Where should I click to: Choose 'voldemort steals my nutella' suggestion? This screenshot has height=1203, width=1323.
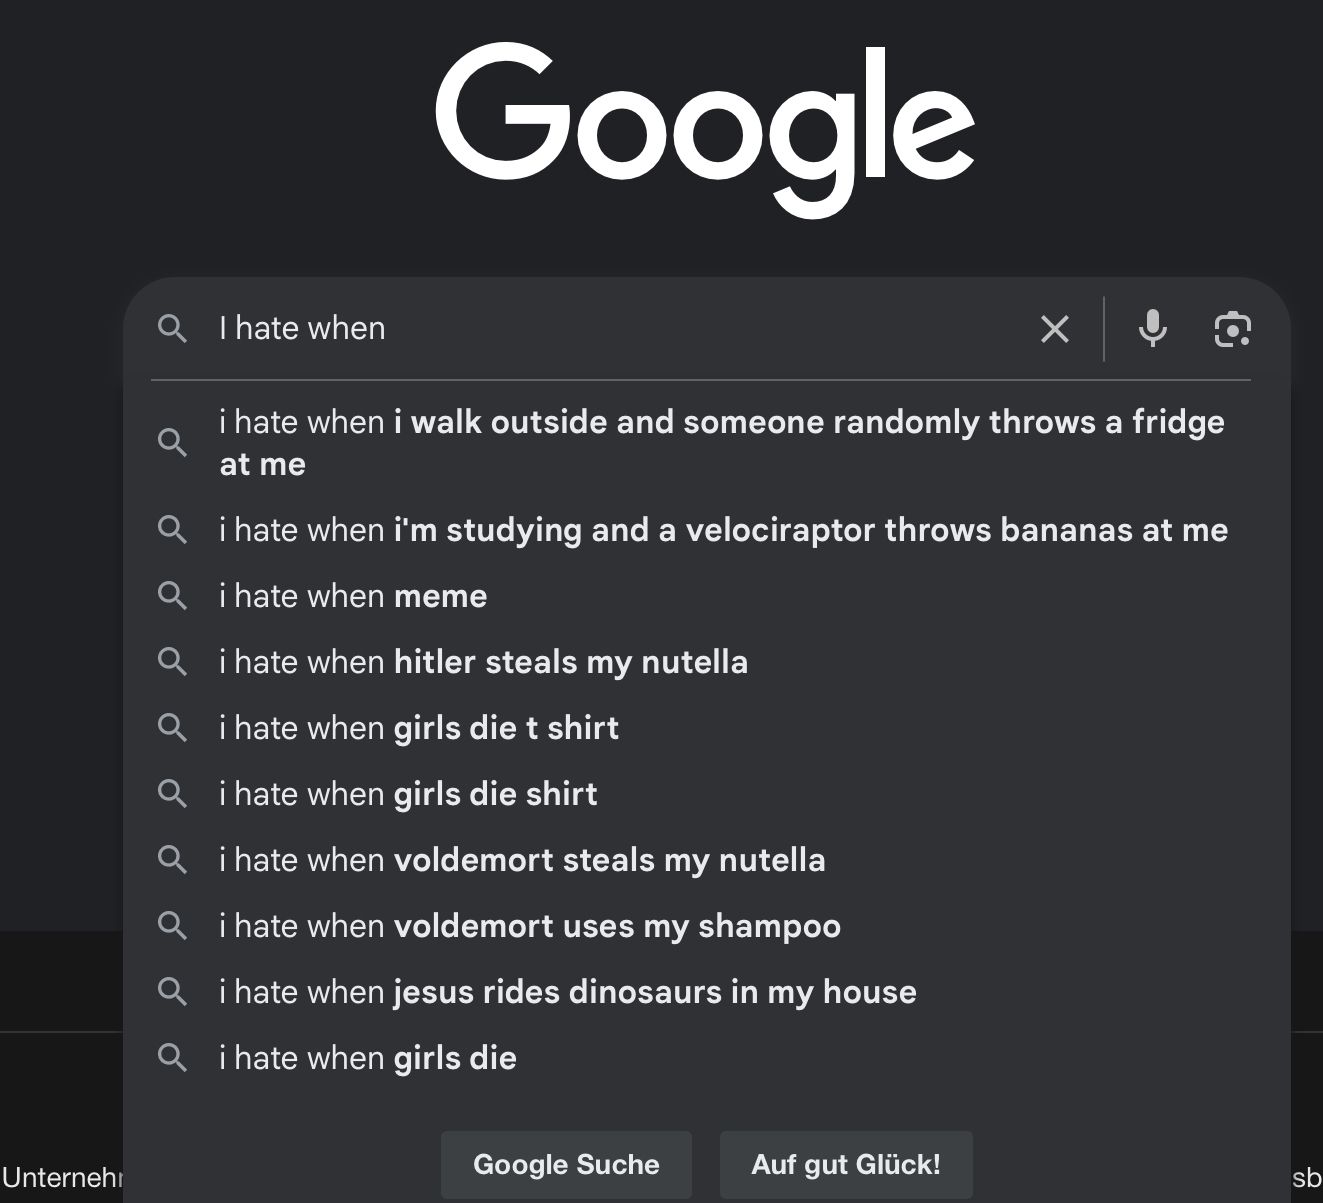pos(522,860)
